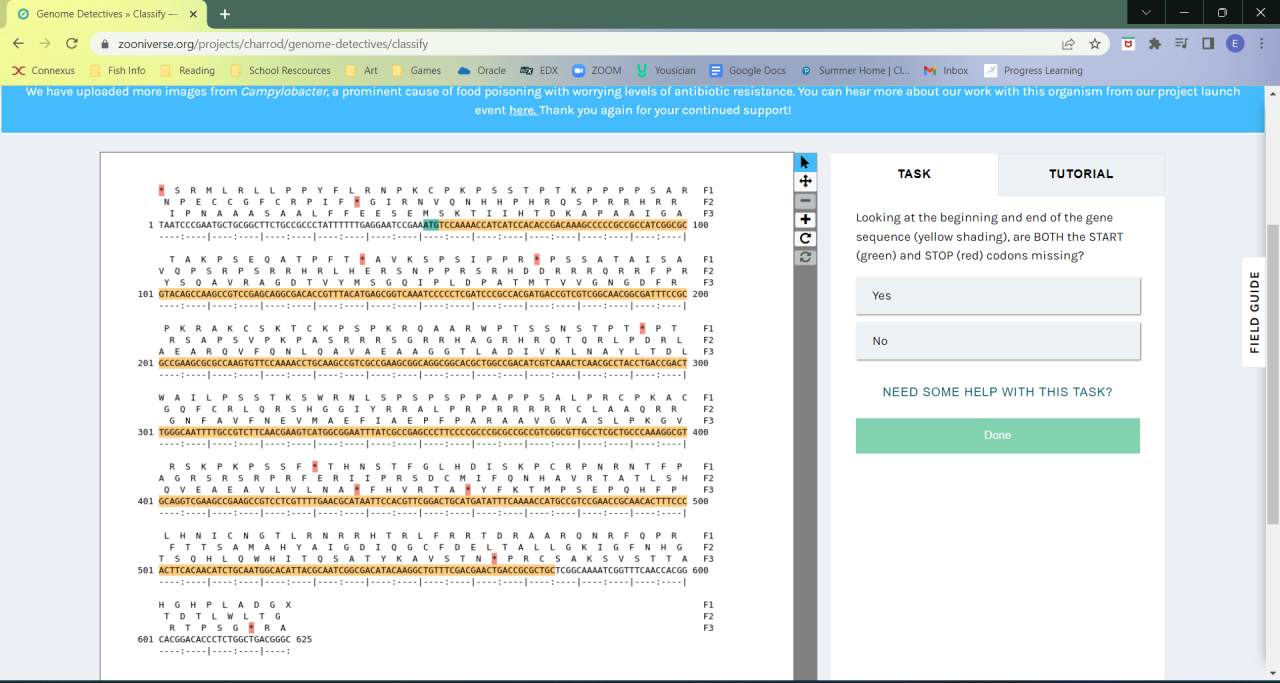Click the sequence line numbered 301
1280x683 pixels.
pyautogui.click(x=423, y=432)
